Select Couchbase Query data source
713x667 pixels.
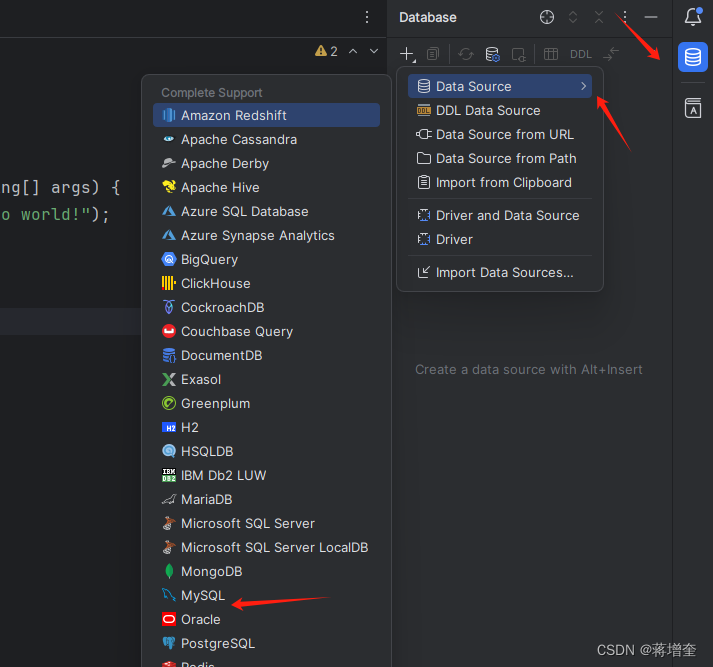(x=266, y=331)
